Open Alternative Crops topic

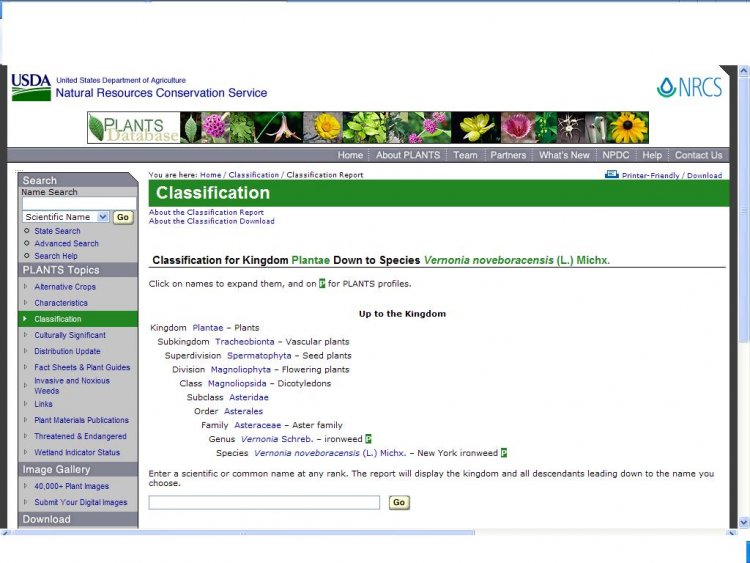pyautogui.click(x=65, y=287)
